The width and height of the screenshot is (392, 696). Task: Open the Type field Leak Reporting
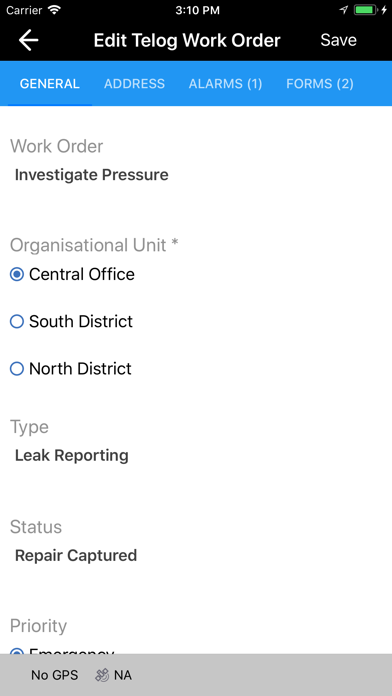click(72, 455)
